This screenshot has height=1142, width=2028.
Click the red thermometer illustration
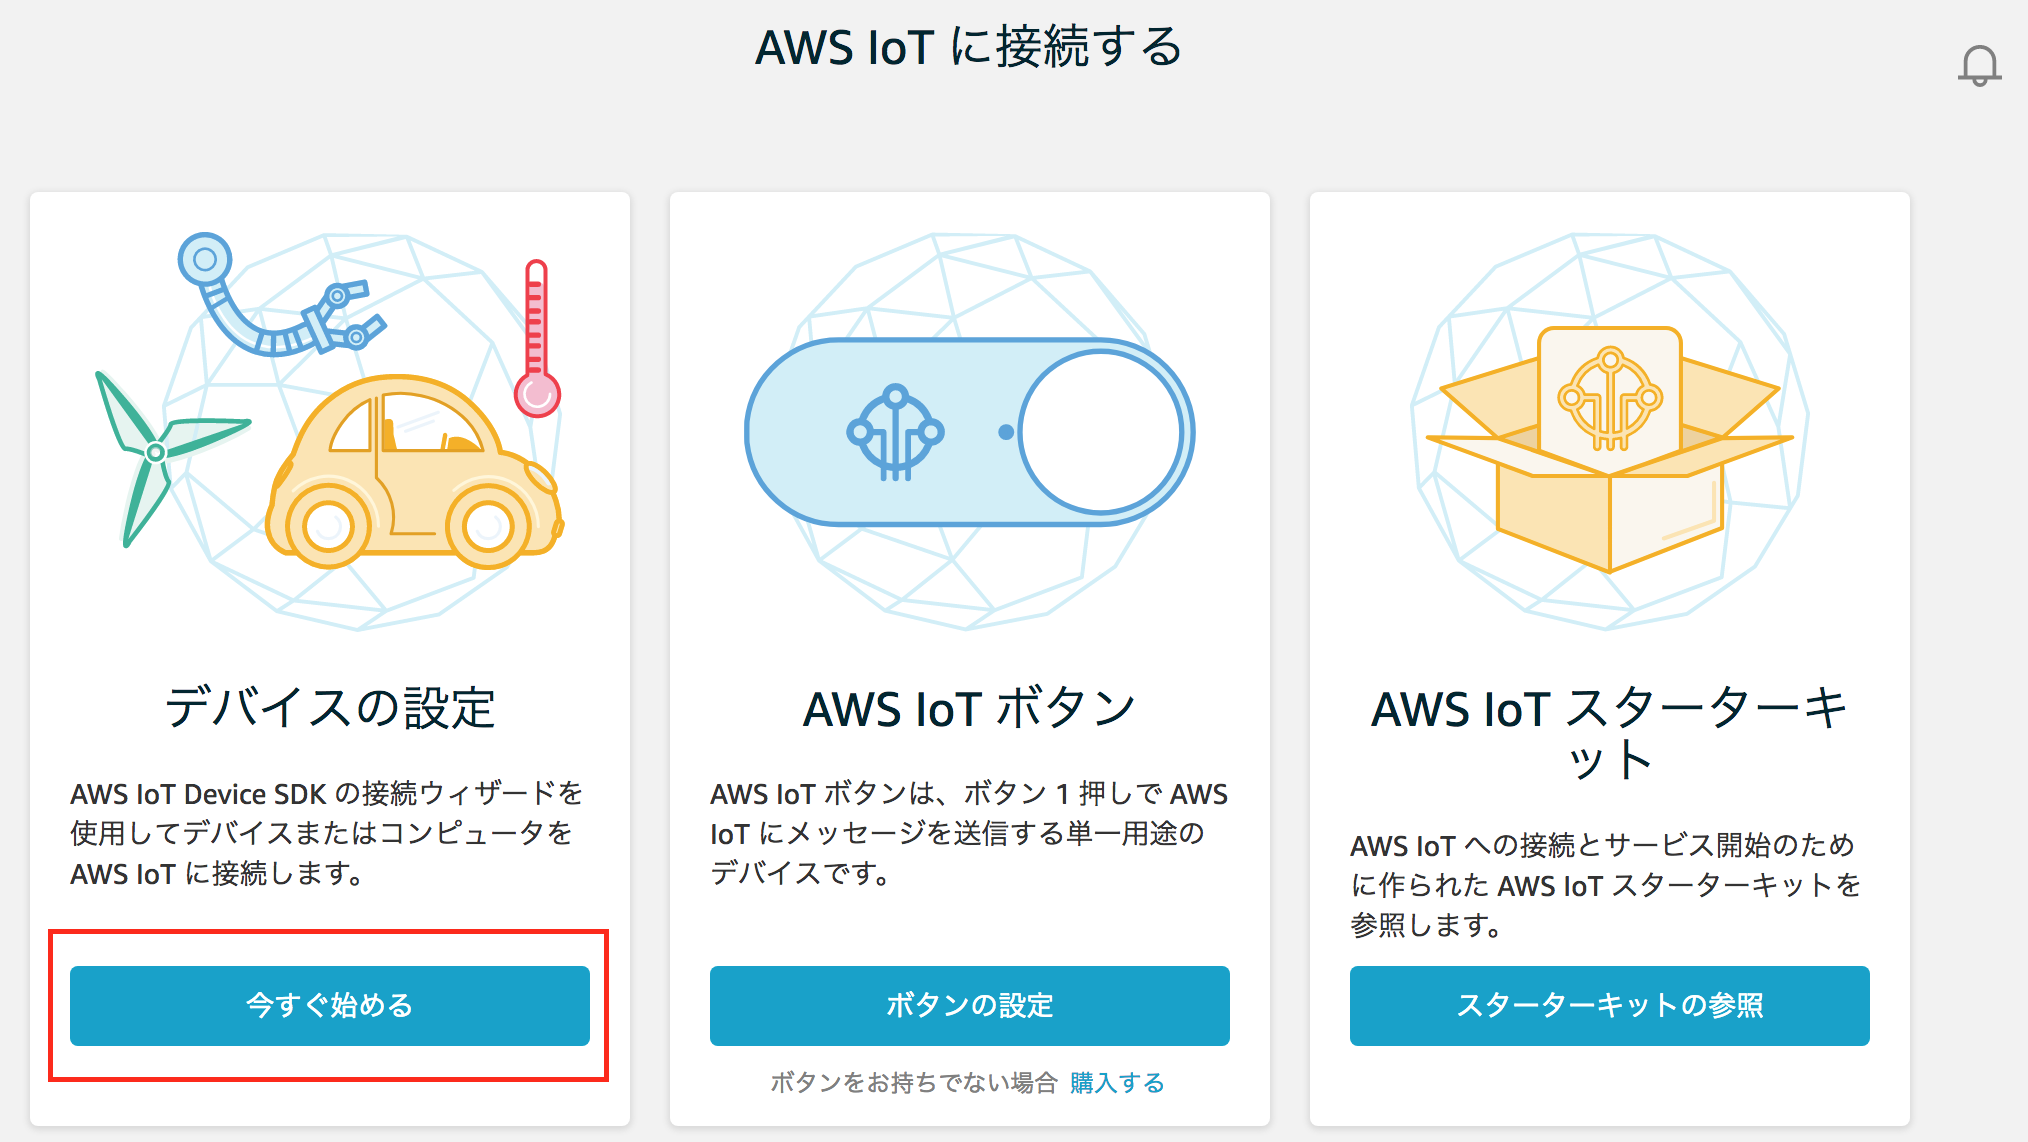tap(537, 338)
